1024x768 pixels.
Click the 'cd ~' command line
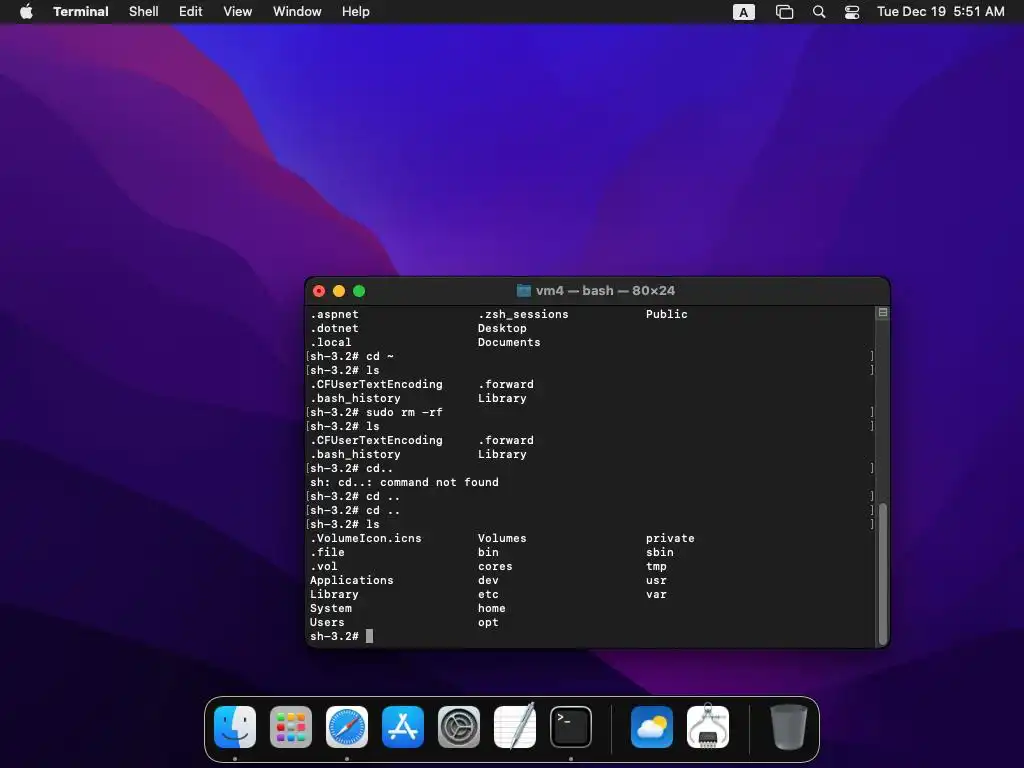352,356
